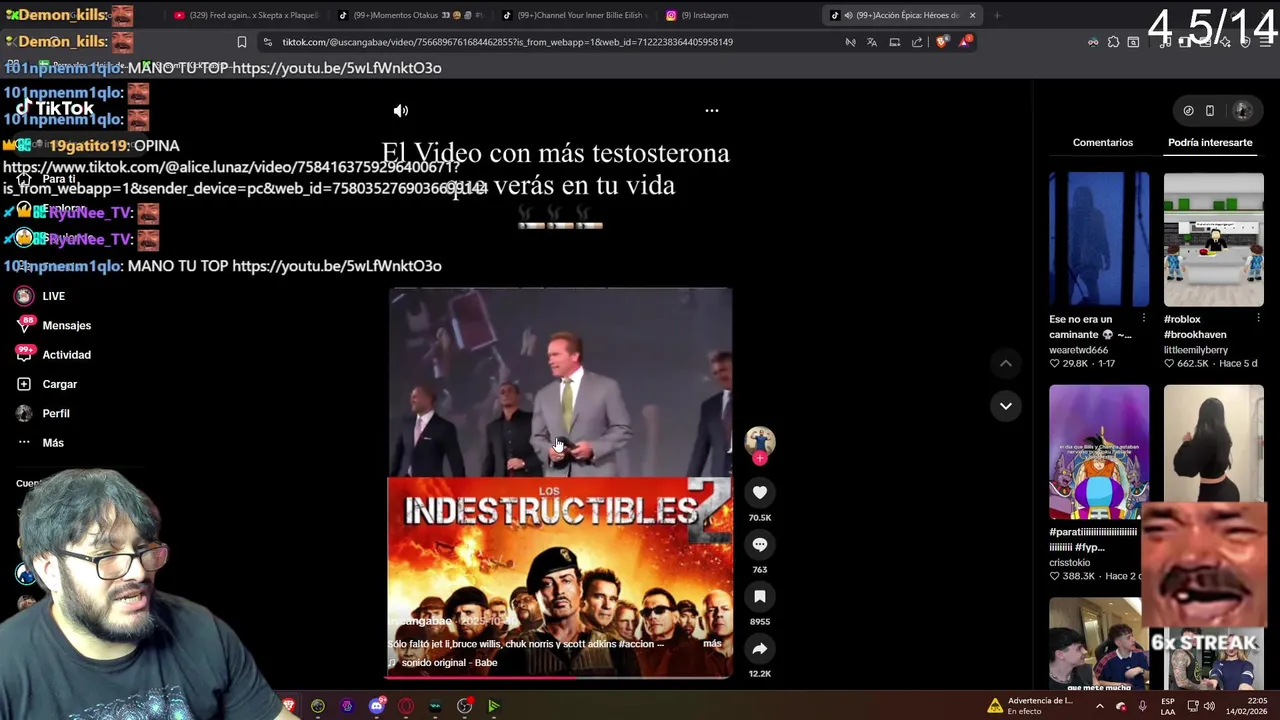1280x720 pixels.
Task: Open comments via the speech bubble icon
Action: 760,544
